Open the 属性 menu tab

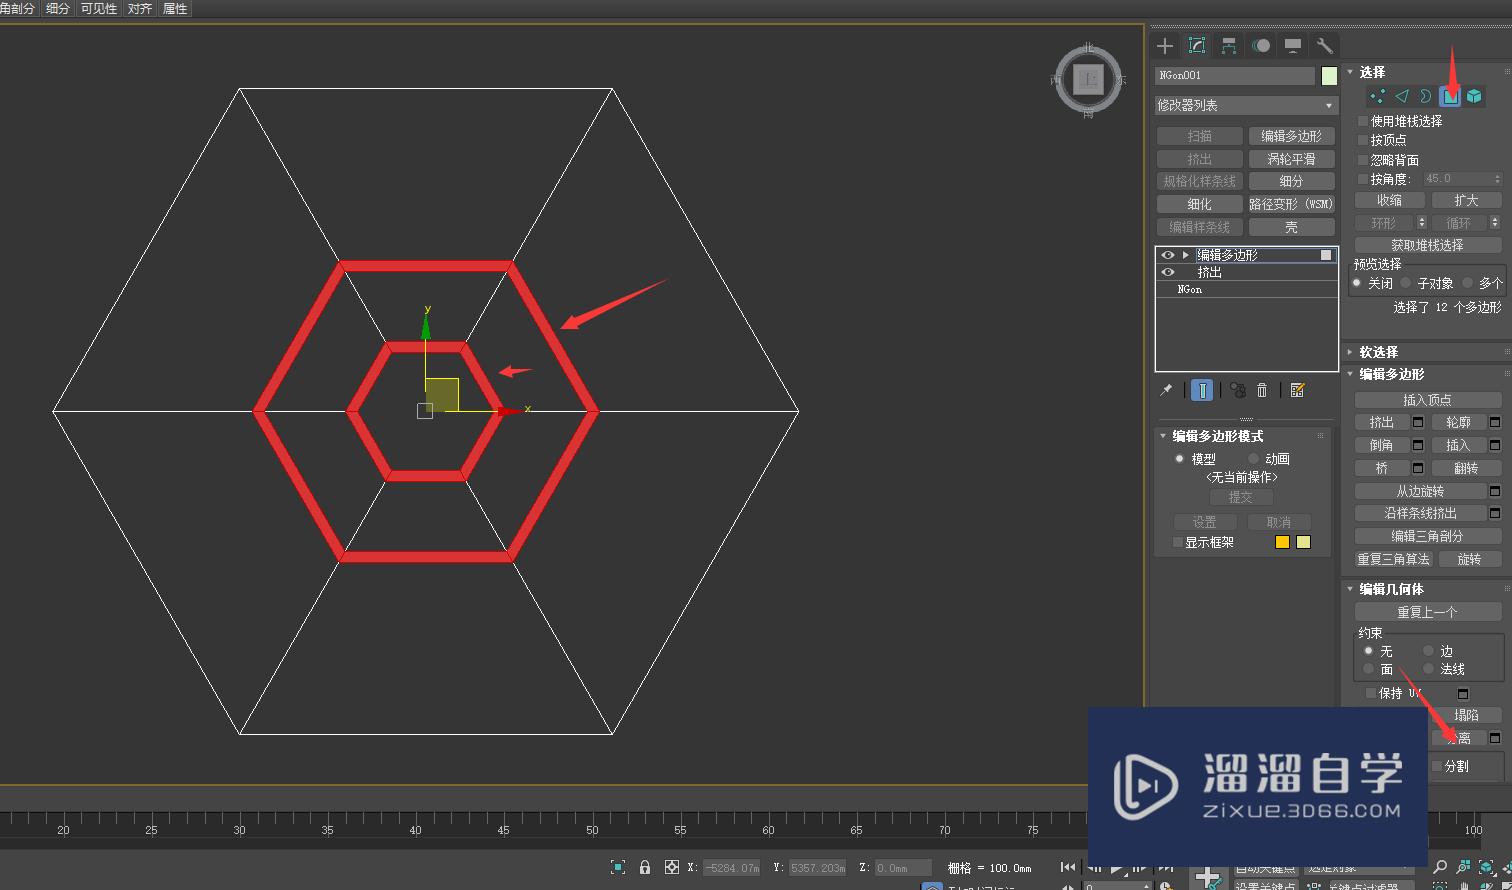click(175, 9)
